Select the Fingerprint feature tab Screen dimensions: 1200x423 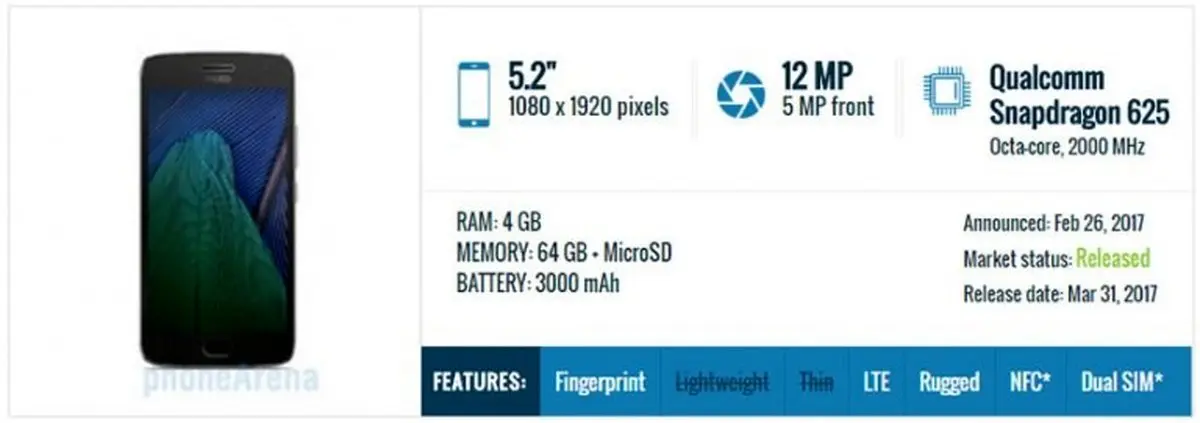click(600, 382)
